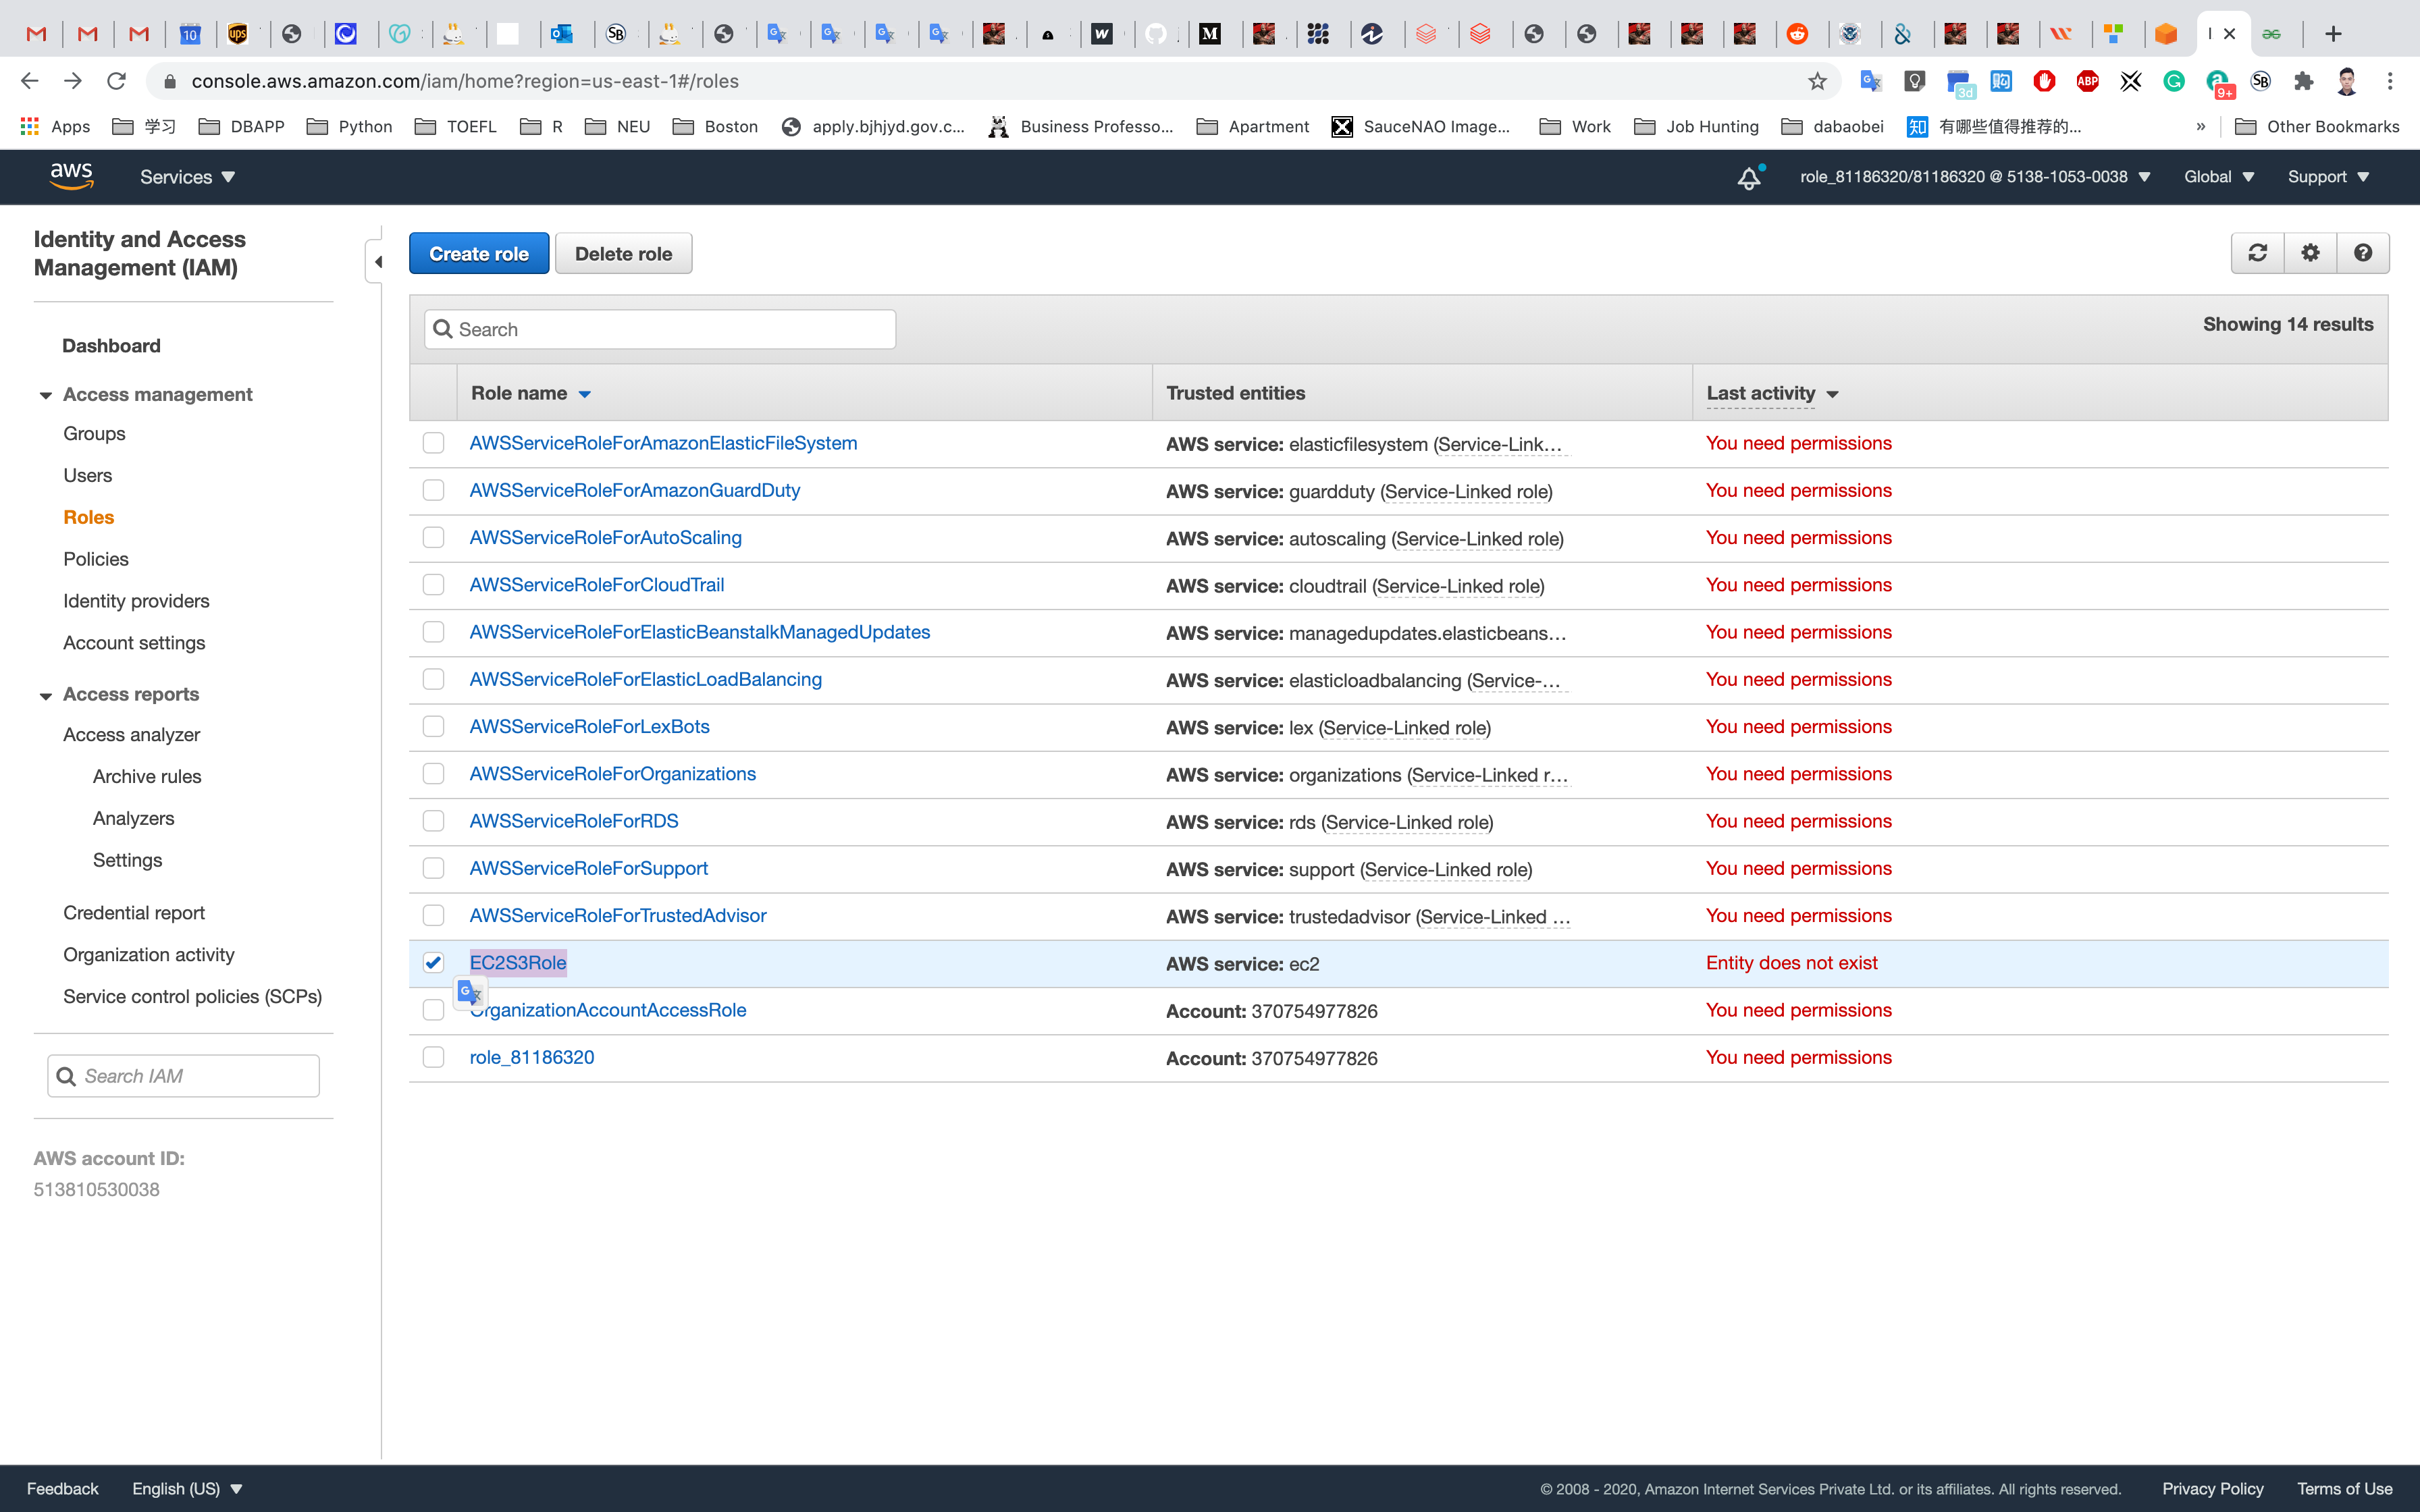The image size is (2420, 1512).
Task: Bookmark this page with the star icon
Action: [x=1817, y=81]
